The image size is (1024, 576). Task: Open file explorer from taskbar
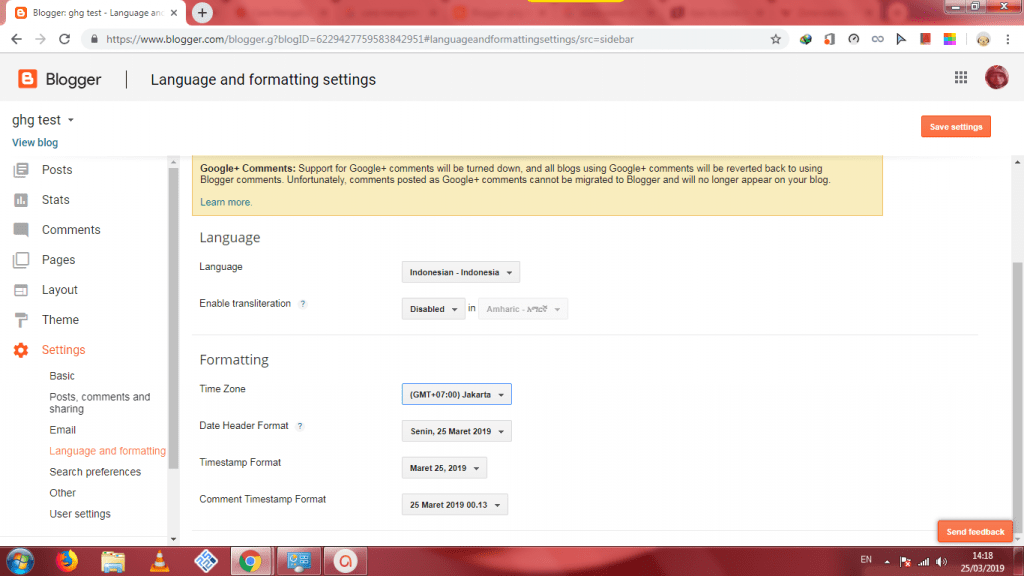pyautogui.click(x=113, y=561)
